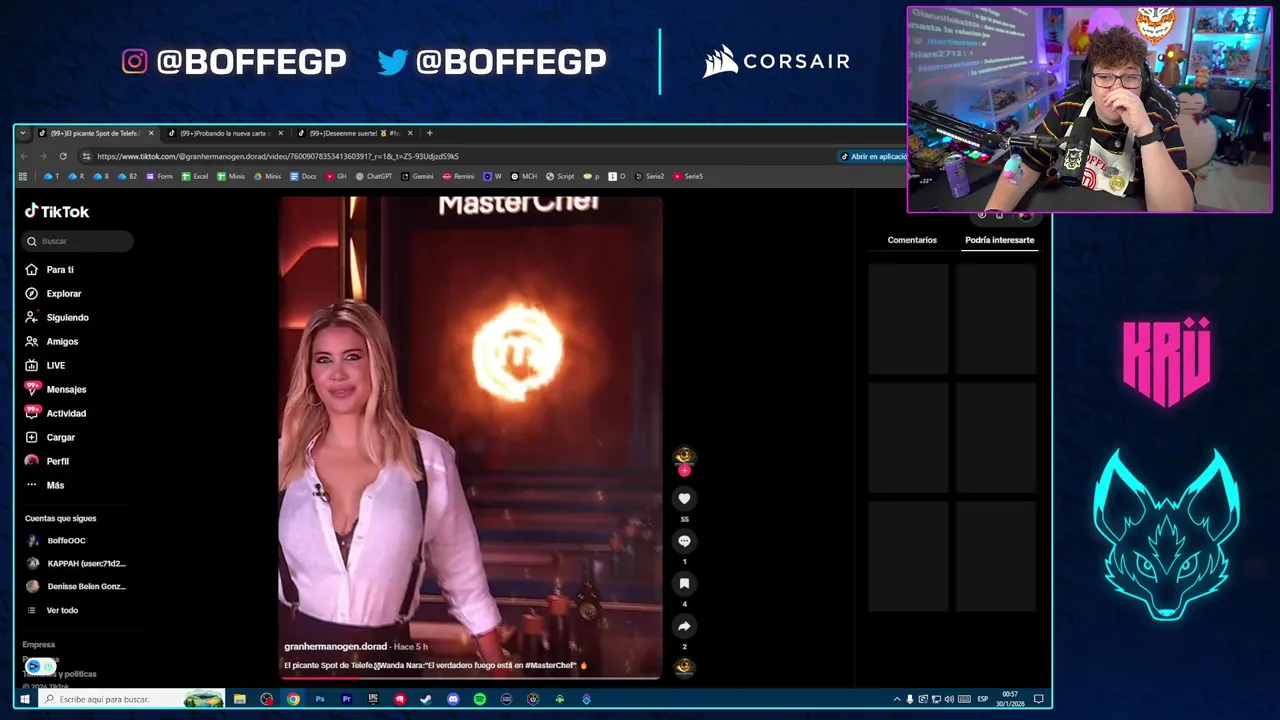Open the Serie2 bookmark
The width and height of the screenshot is (1280, 720).
click(x=649, y=176)
